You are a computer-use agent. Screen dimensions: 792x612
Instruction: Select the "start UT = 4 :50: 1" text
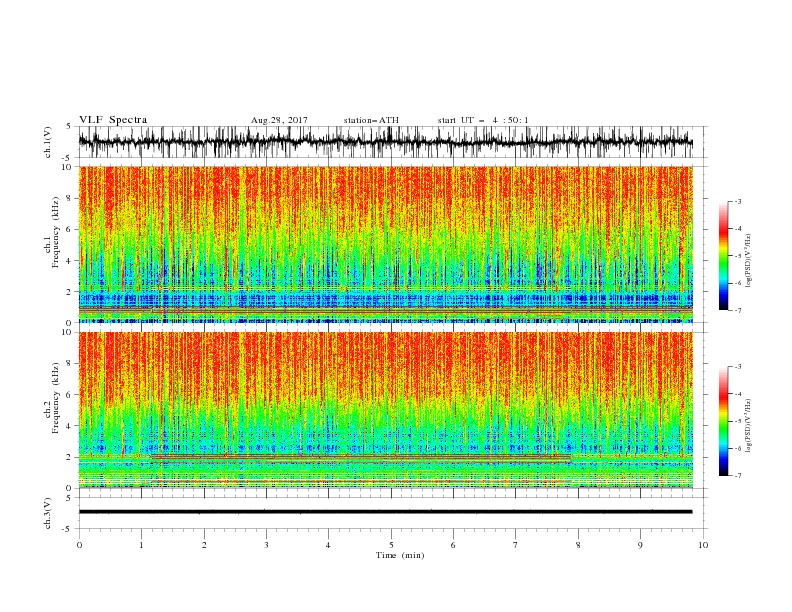pos(483,120)
